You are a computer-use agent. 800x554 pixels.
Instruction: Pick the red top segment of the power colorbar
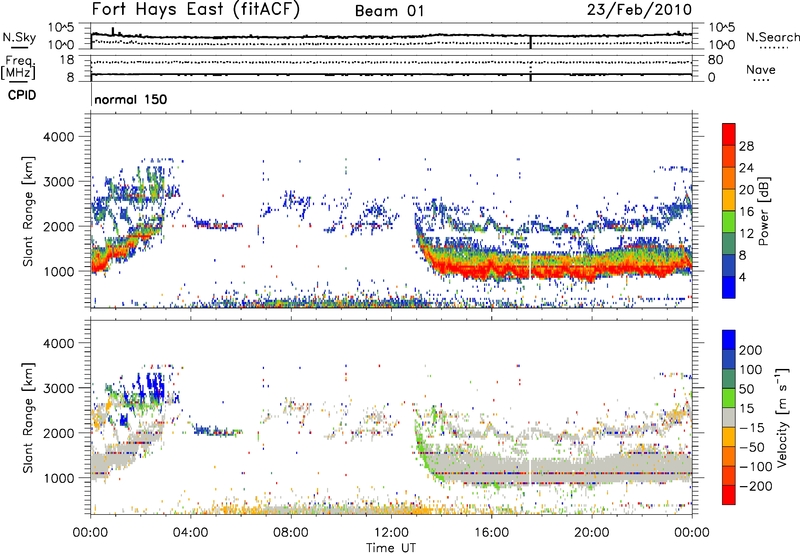tap(729, 134)
